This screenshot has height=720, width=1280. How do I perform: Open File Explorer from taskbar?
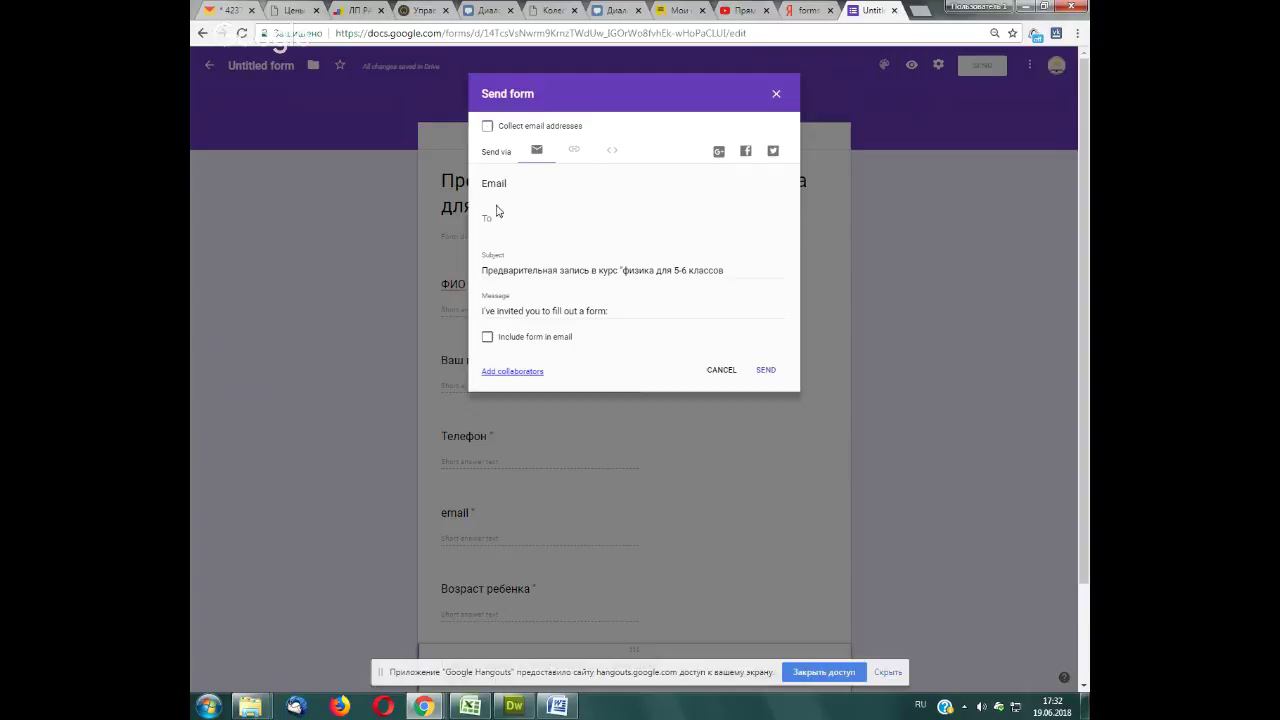click(x=250, y=706)
